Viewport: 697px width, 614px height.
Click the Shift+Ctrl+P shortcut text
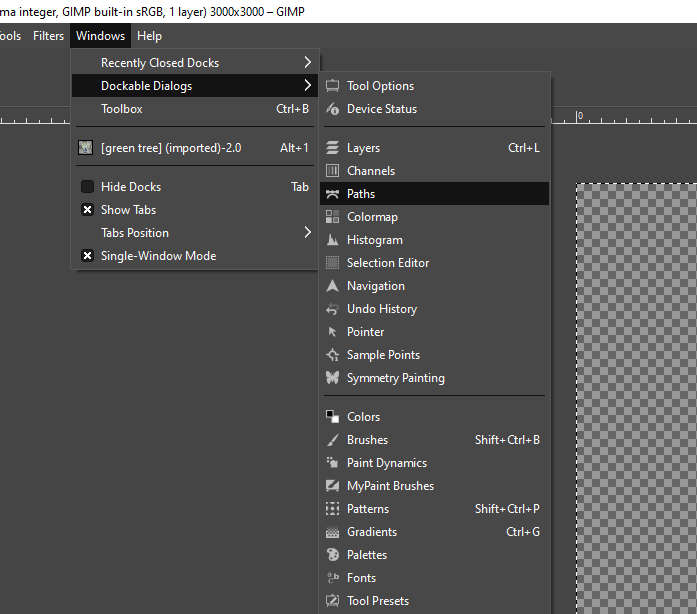point(507,509)
